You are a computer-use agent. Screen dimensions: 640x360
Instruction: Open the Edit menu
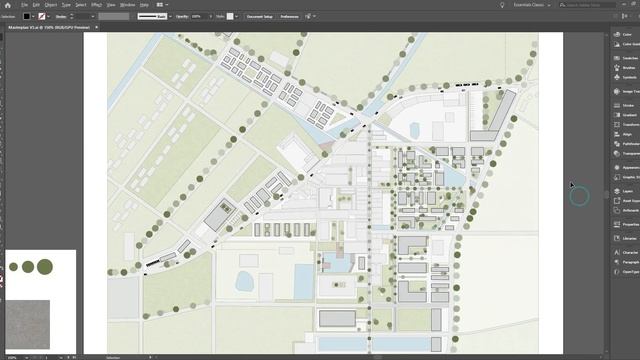click(36, 5)
